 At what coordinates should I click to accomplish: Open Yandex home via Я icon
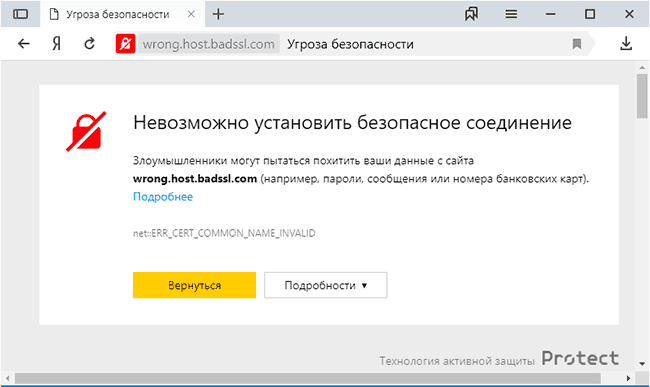click(x=57, y=44)
